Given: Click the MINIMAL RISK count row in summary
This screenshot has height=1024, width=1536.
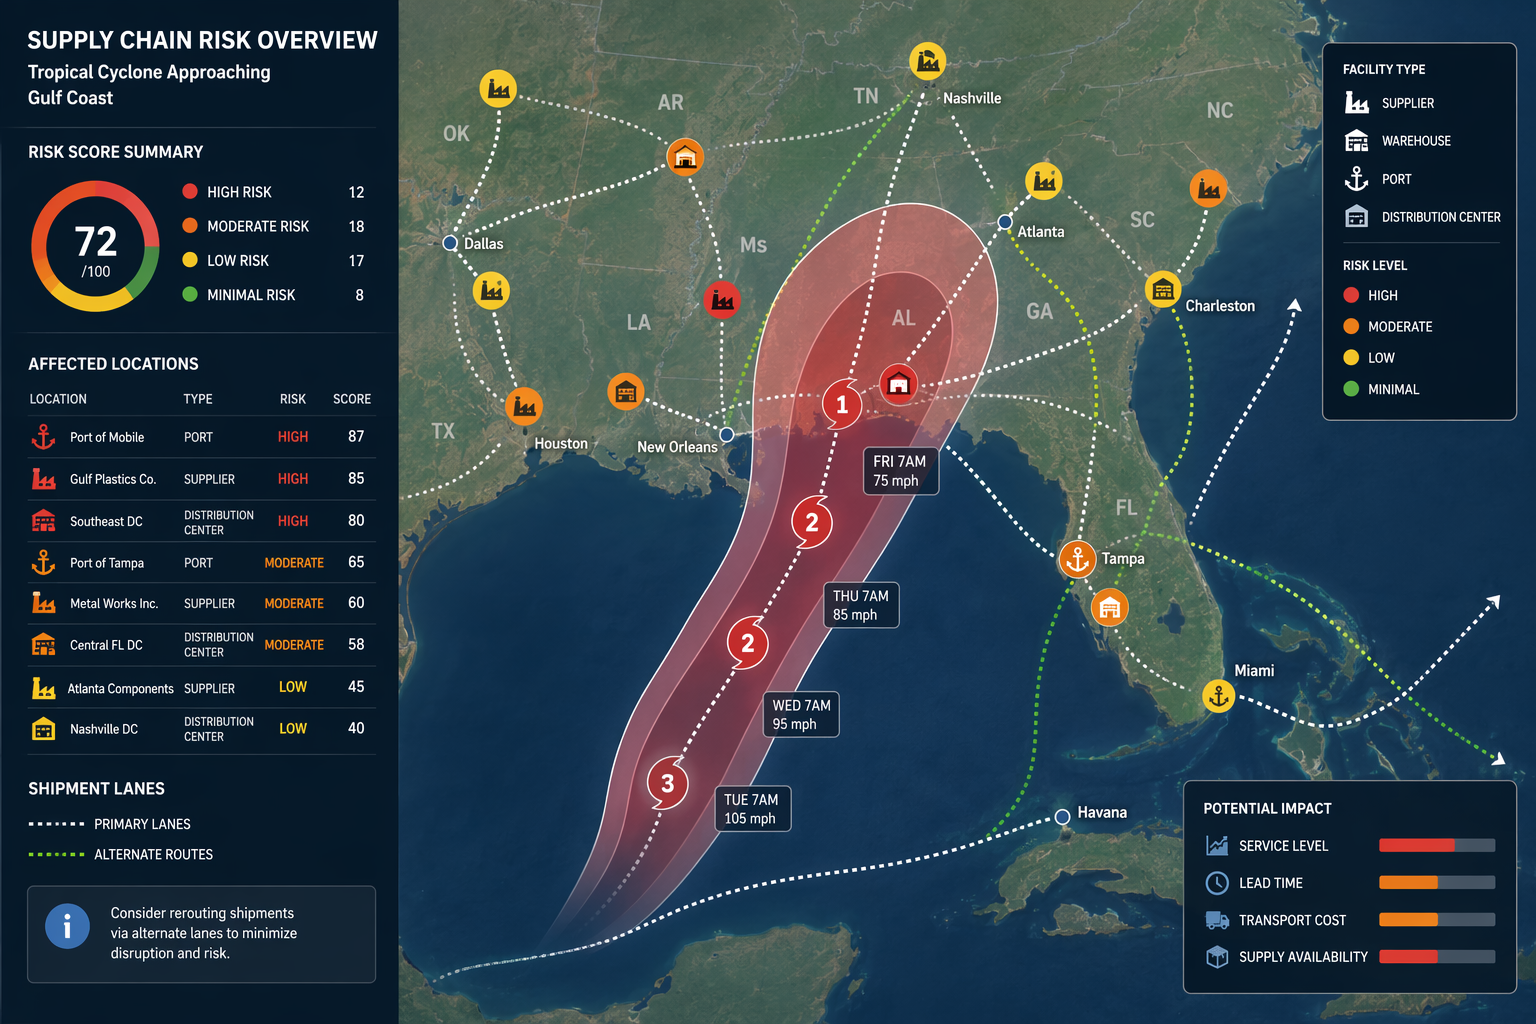Looking at the screenshot, I should (x=273, y=295).
